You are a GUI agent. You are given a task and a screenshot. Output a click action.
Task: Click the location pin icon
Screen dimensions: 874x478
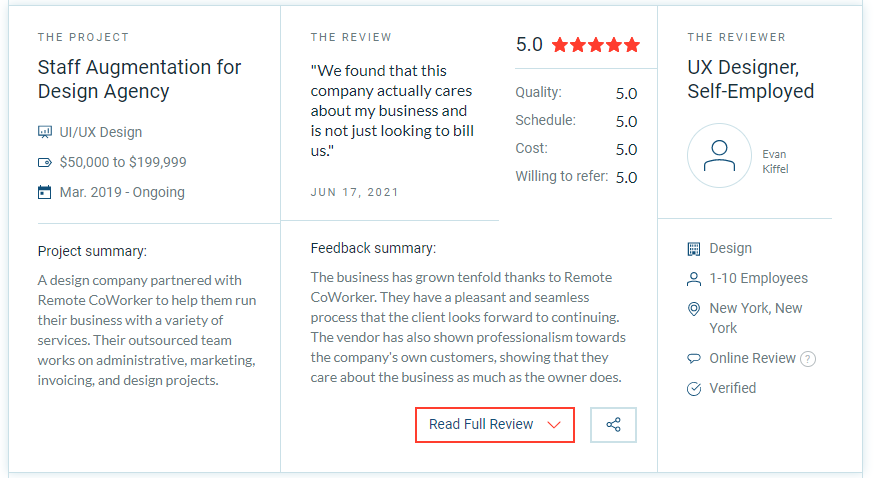pos(694,309)
